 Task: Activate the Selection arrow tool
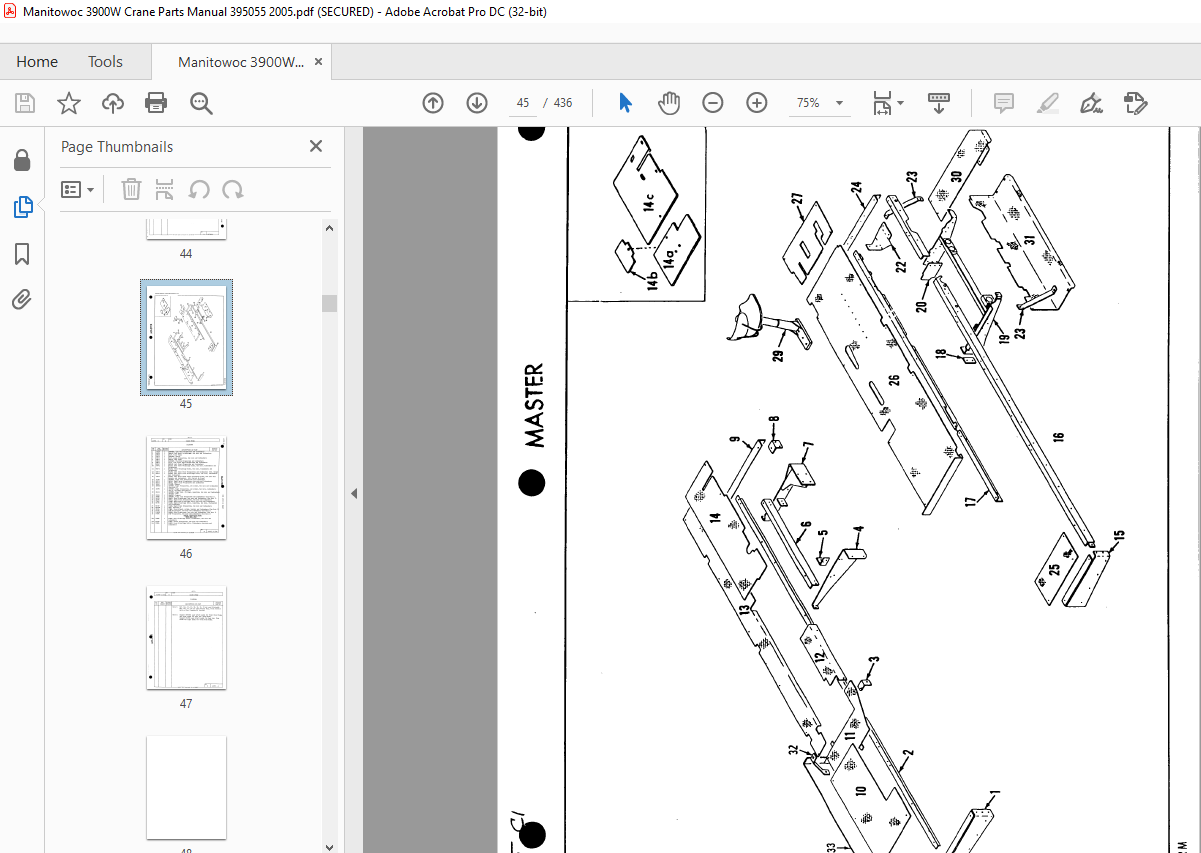click(x=626, y=103)
